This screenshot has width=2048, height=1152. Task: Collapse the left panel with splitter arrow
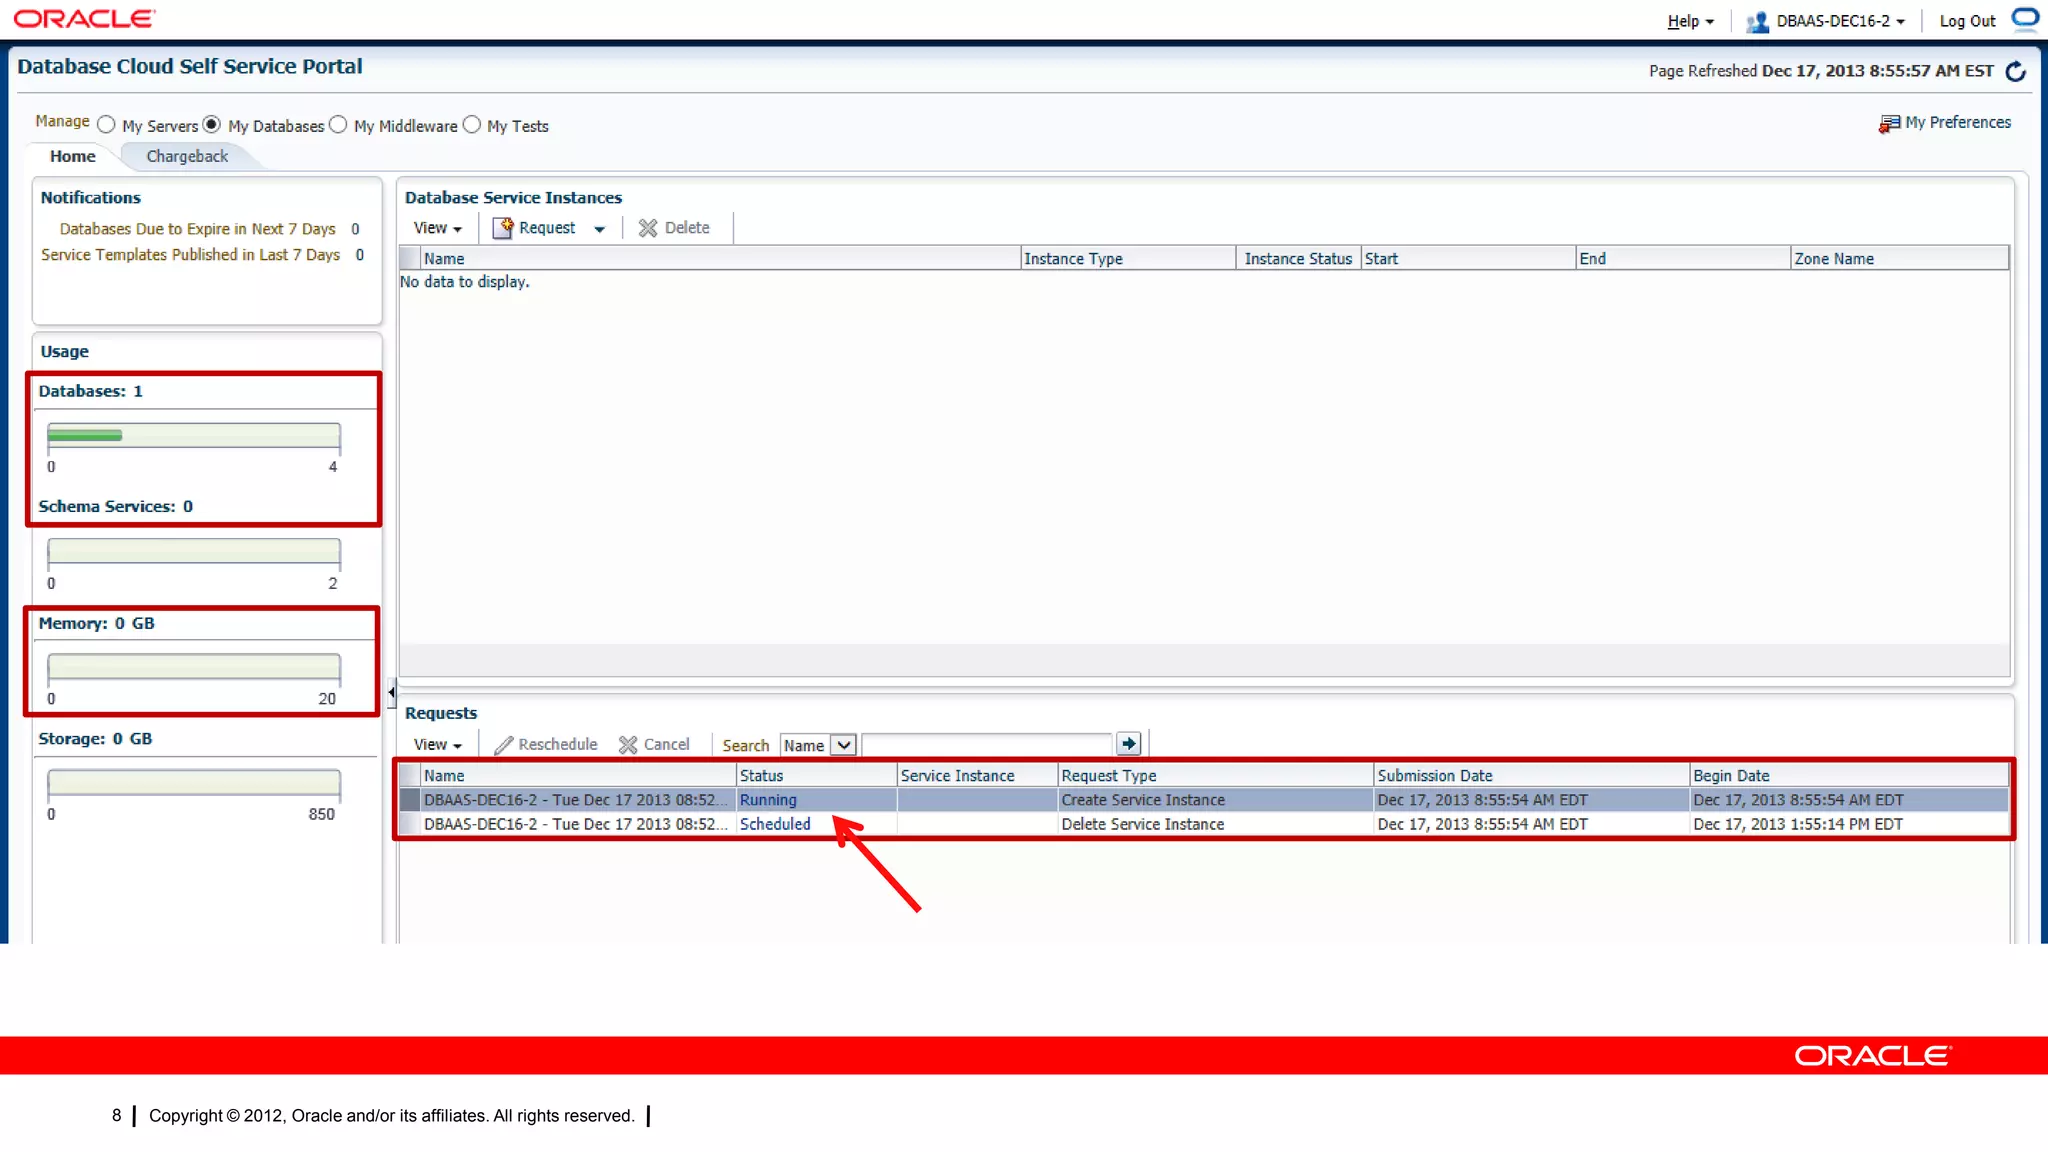pos(391,692)
